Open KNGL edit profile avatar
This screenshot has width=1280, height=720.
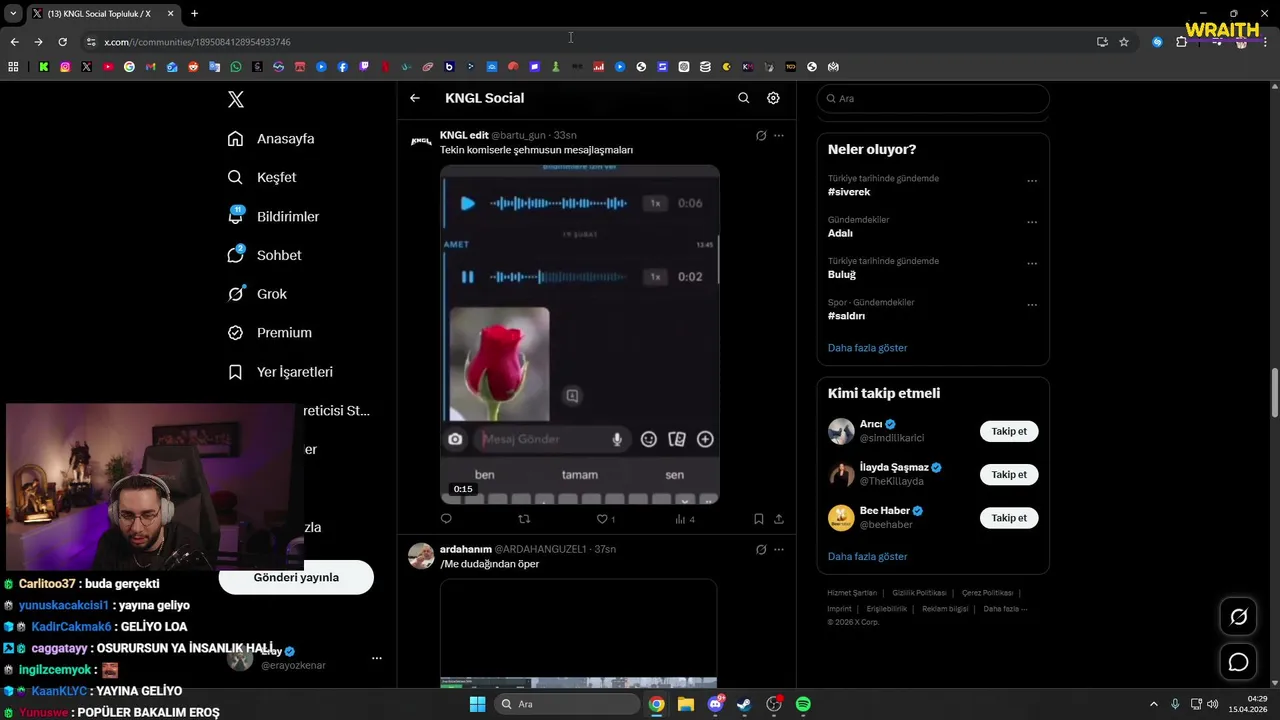coord(421,141)
